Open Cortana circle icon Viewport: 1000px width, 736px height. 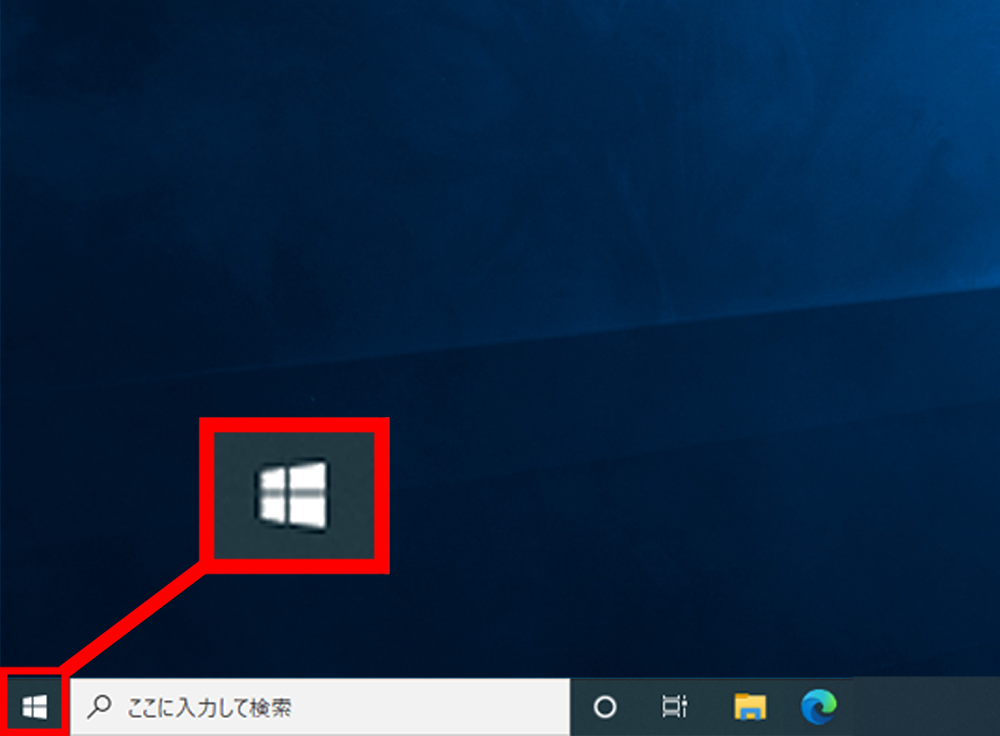(x=605, y=707)
